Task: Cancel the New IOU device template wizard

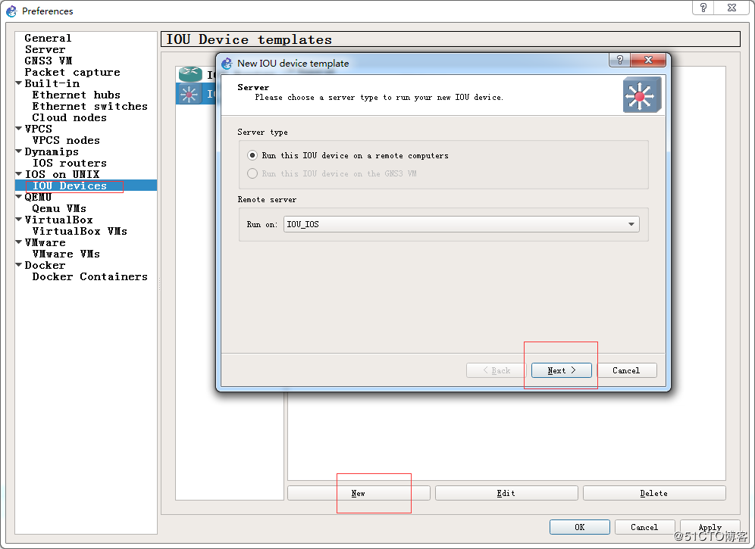Action: (626, 370)
